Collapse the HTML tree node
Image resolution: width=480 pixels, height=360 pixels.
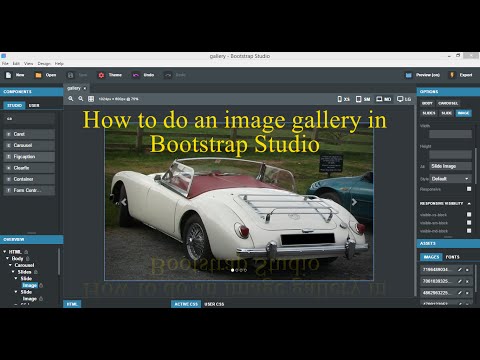click(x=5, y=252)
